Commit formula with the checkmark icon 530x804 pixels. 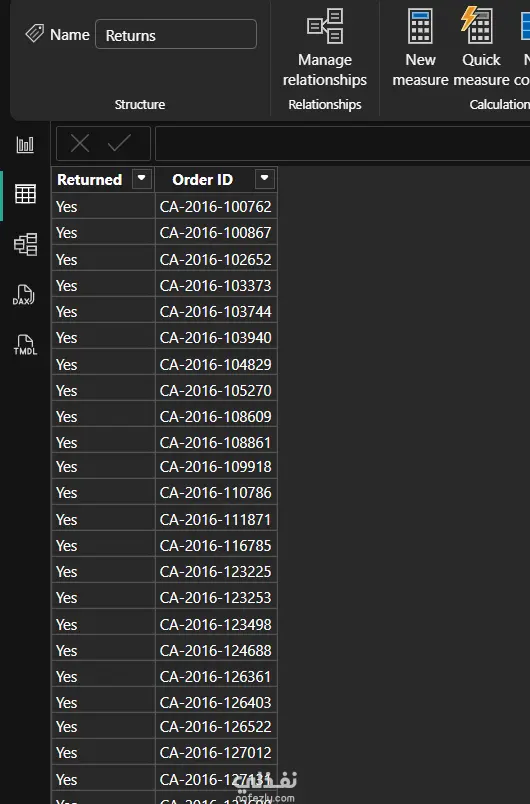119,143
